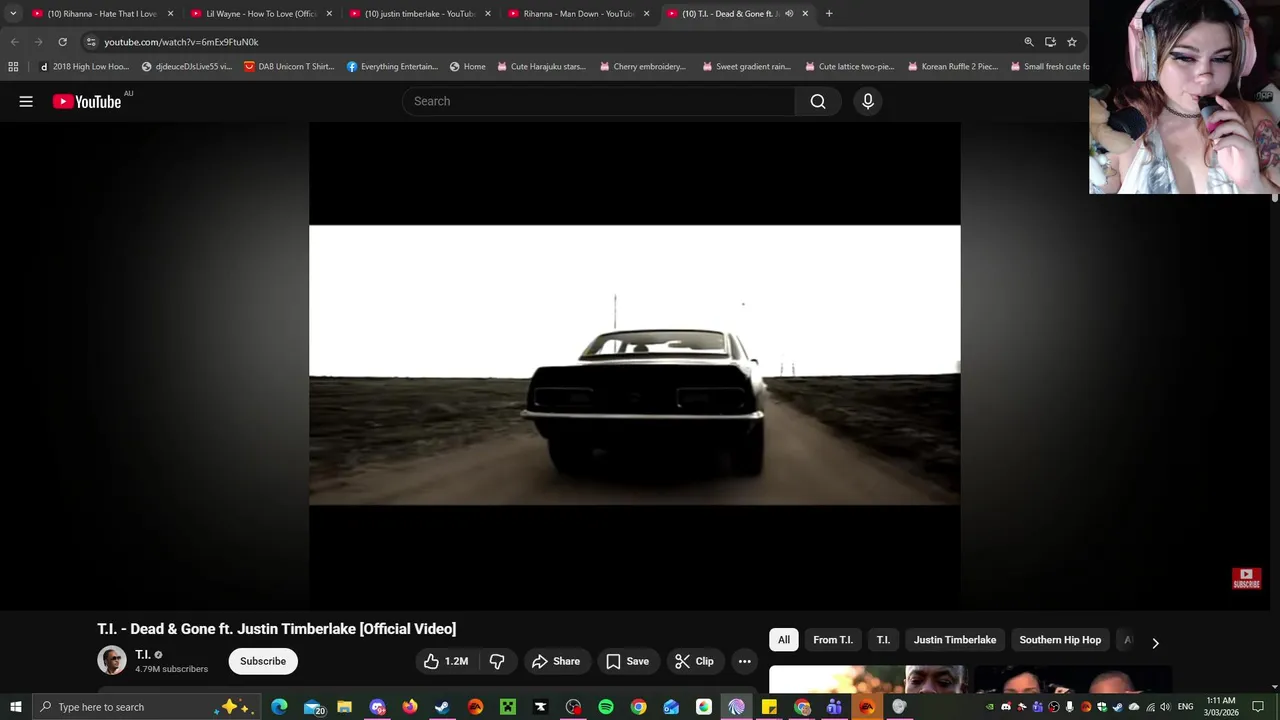This screenshot has width=1280, height=720.
Task: Open Cherry embroidery bookmark
Action: pyautogui.click(x=642, y=67)
